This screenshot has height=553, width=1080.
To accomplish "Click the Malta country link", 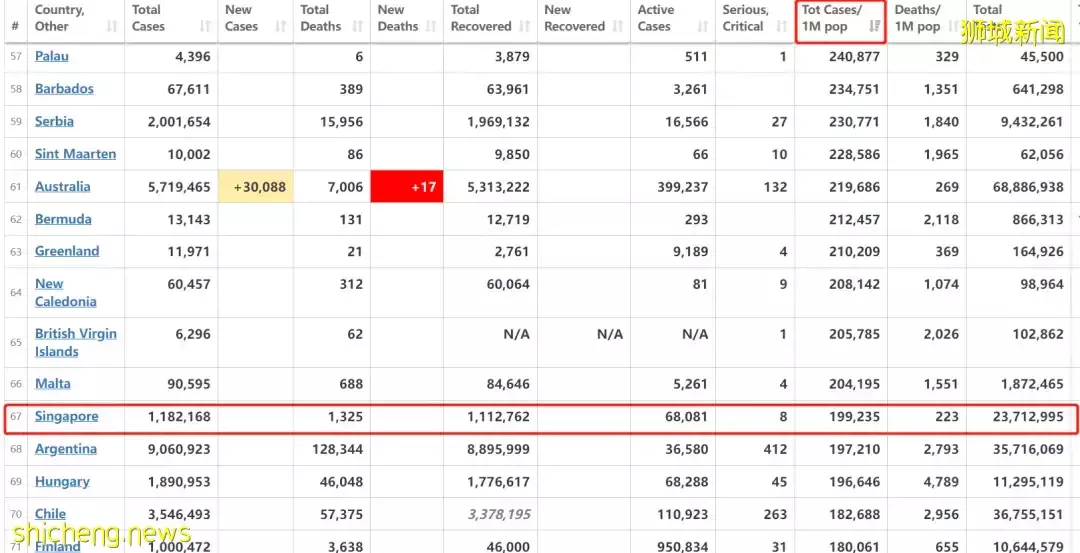I will click(52, 383).
